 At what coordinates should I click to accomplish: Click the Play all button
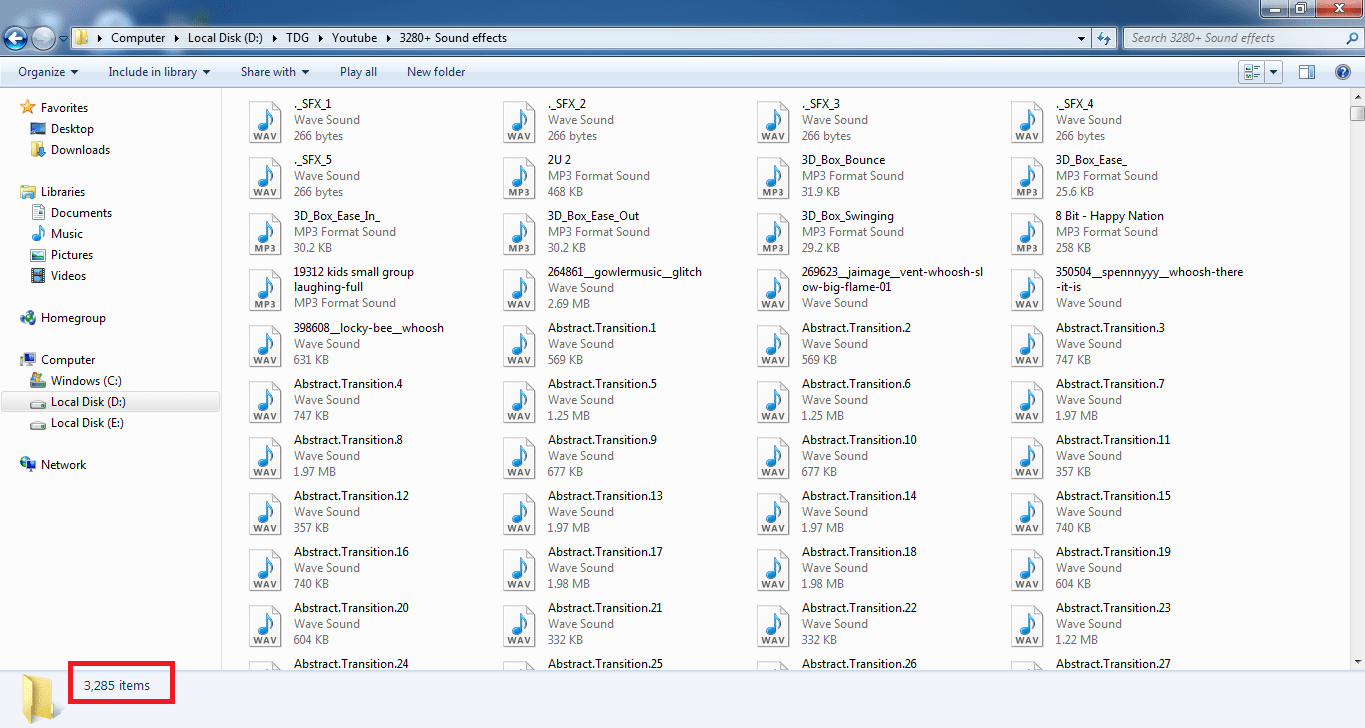tap(358, 72)
